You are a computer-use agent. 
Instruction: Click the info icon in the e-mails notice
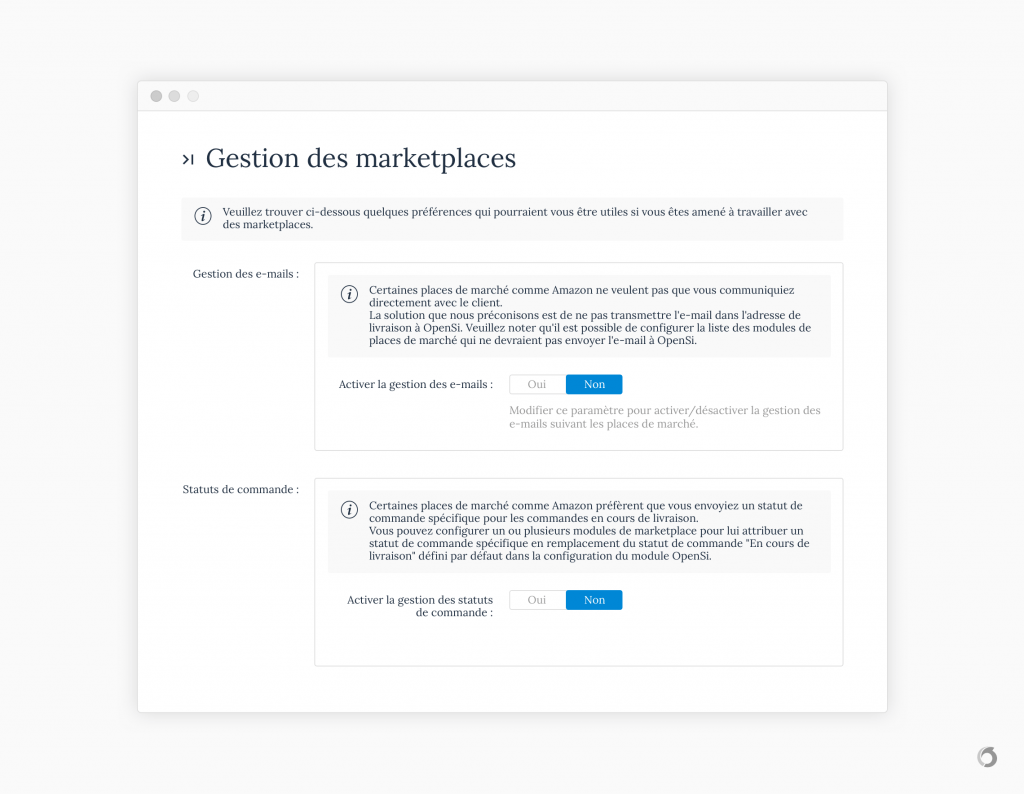(349, 294)
